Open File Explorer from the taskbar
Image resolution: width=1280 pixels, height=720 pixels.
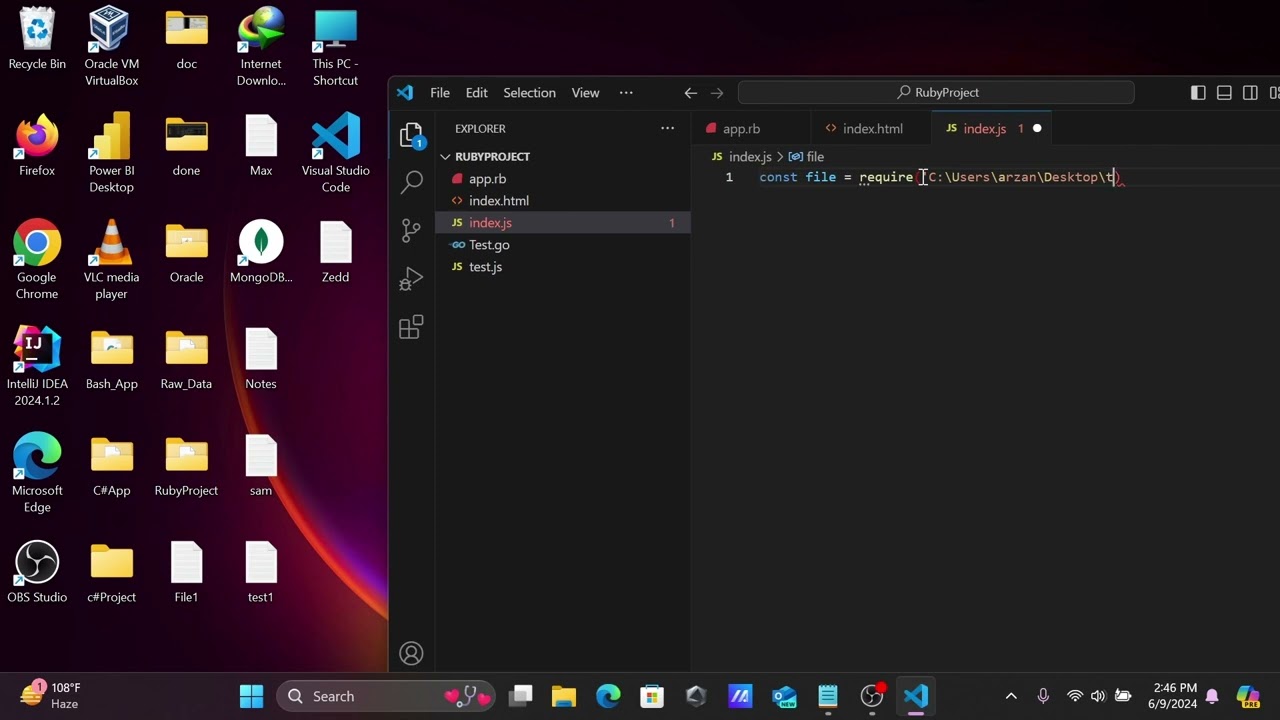[x=563, y=696]
